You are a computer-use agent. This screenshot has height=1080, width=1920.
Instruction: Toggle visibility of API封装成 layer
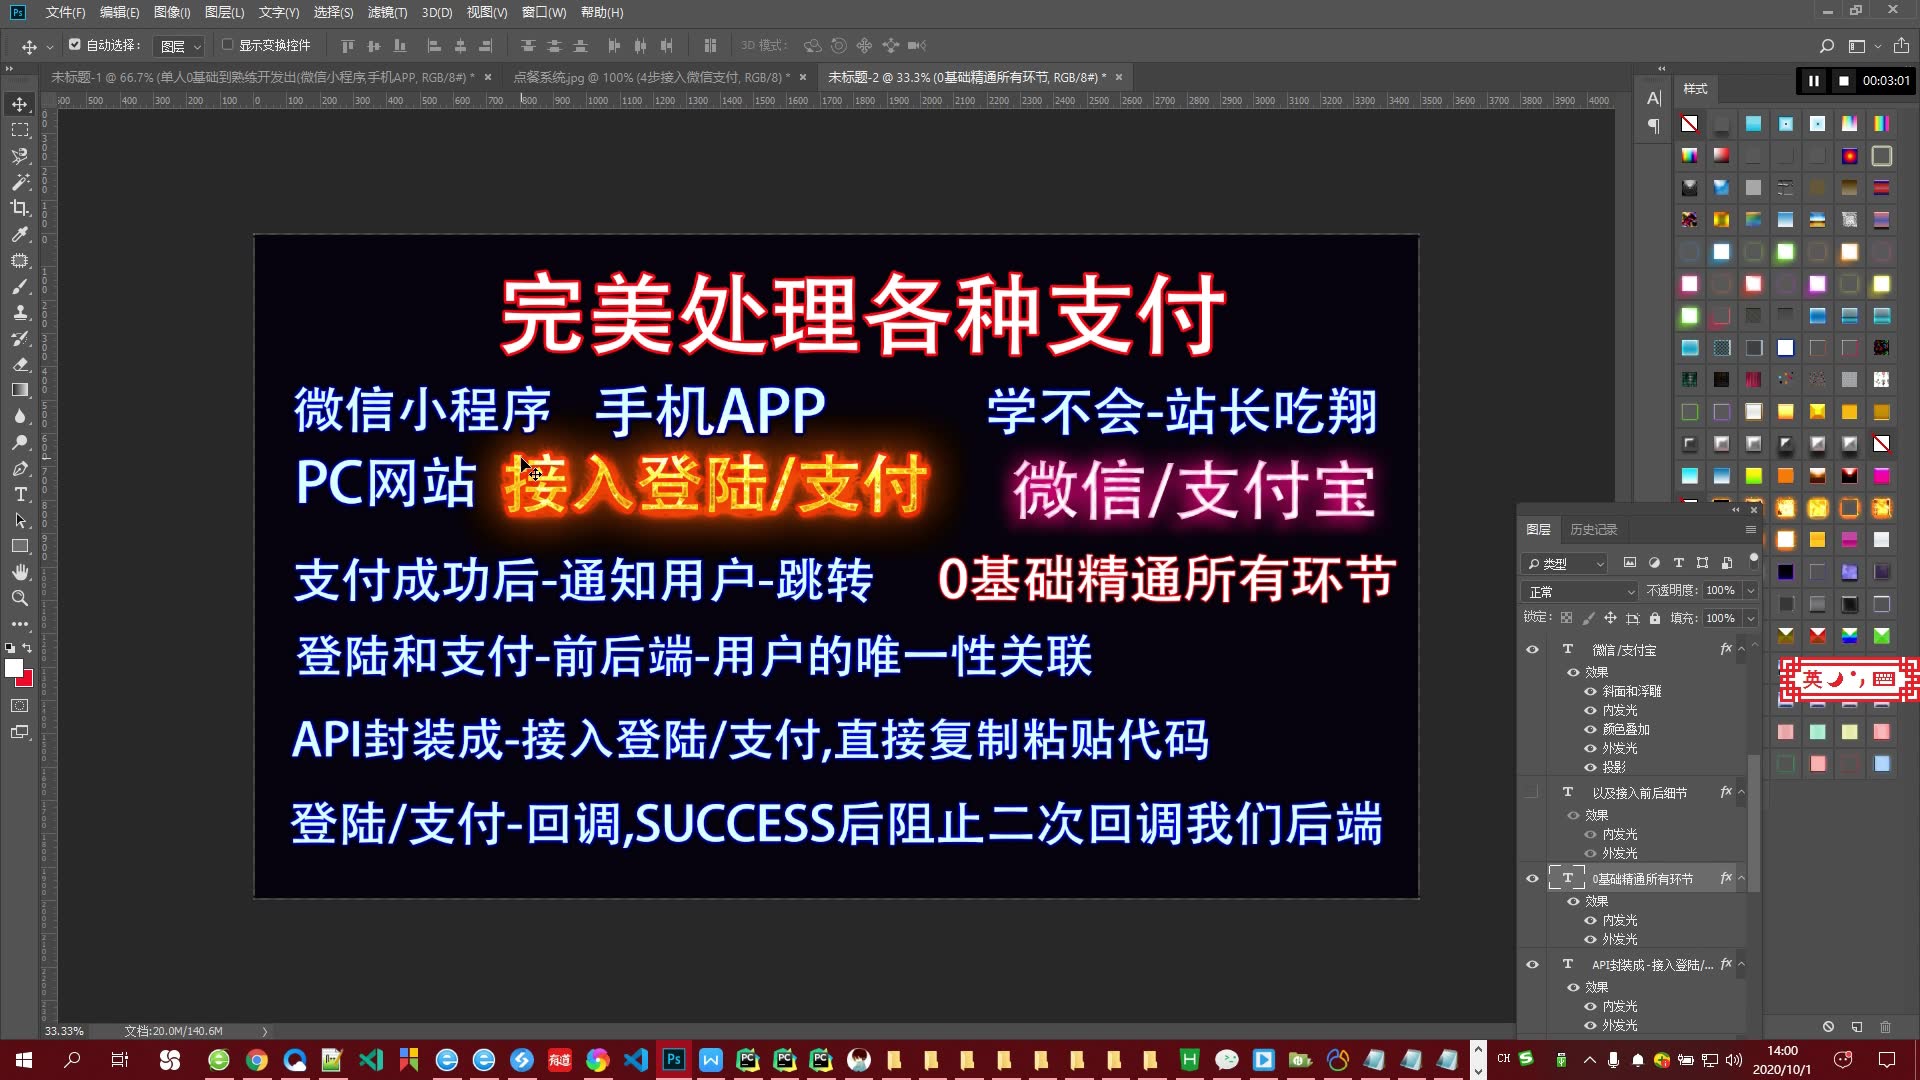(1532, 964)
